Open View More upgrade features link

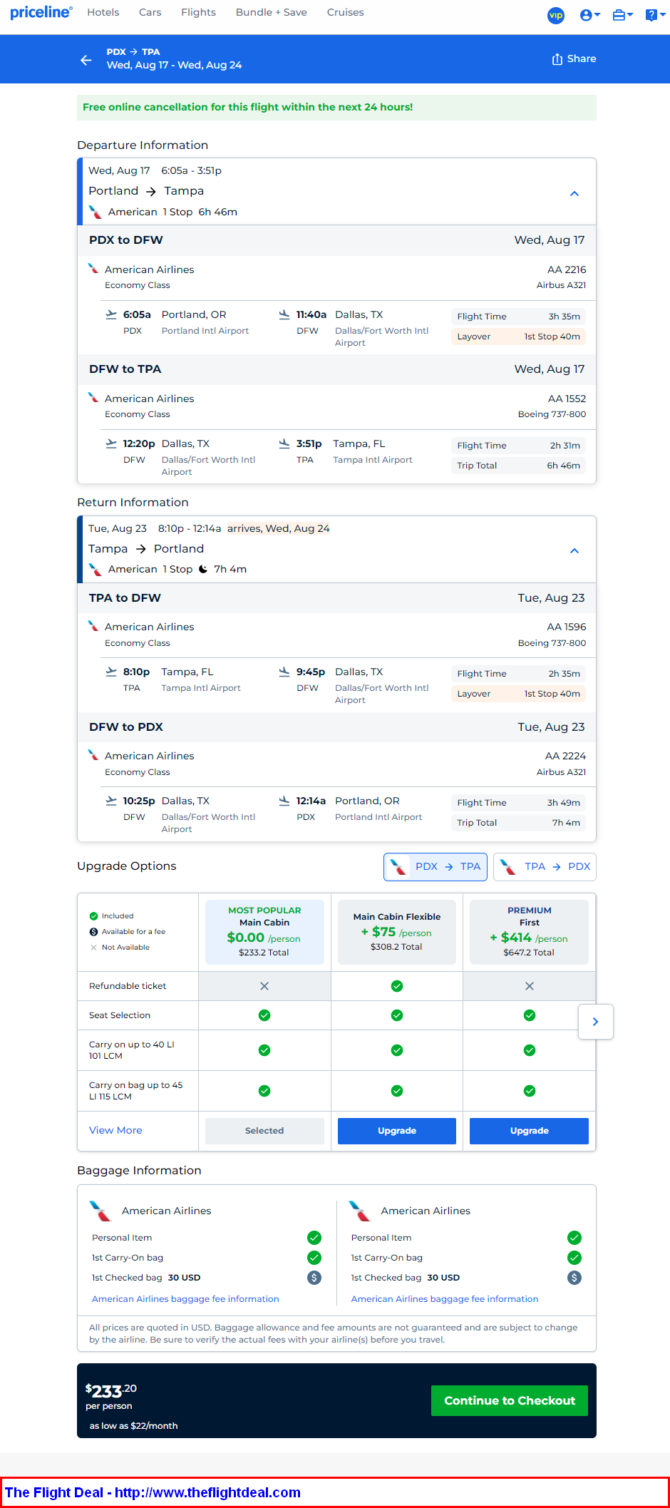tap(116, 1130)
